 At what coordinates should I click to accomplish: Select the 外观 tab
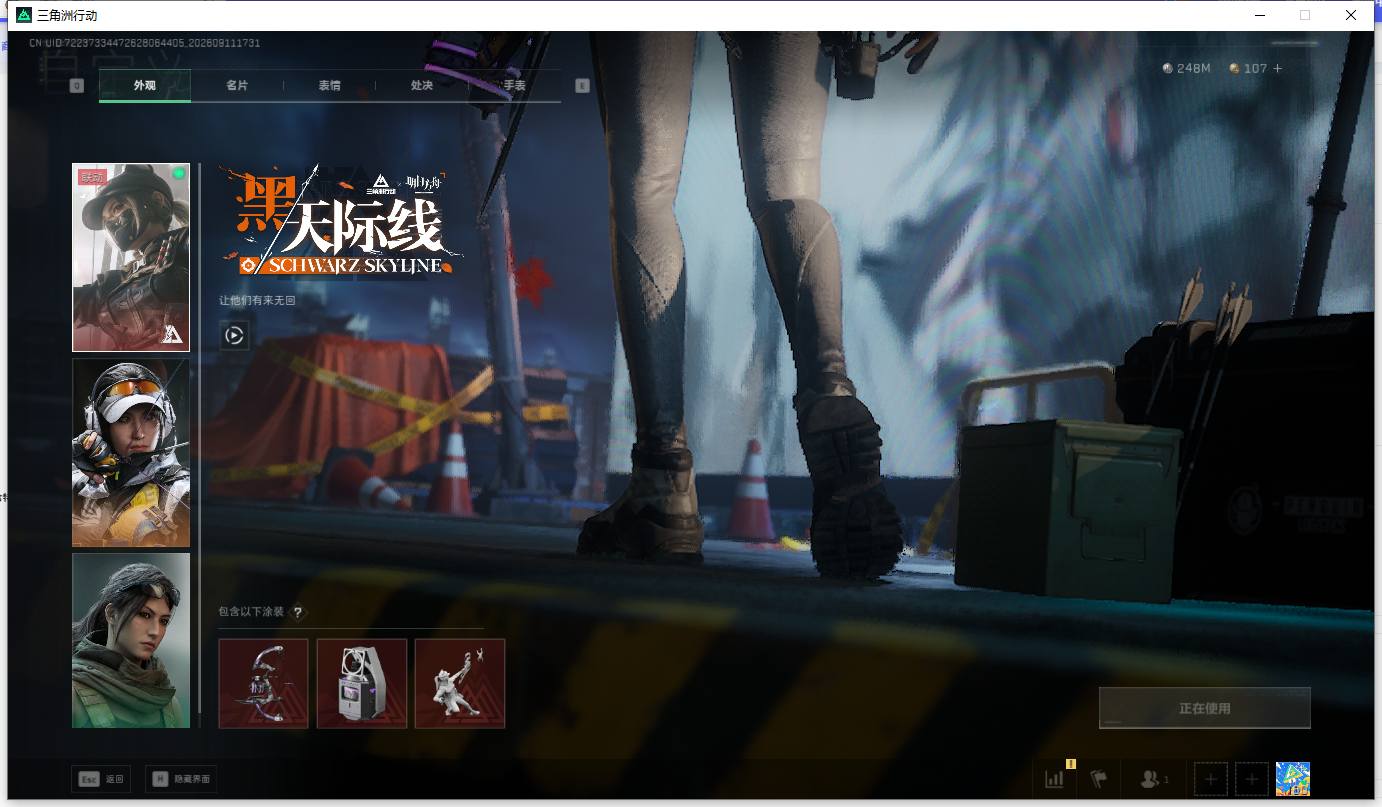coord(145,86)
